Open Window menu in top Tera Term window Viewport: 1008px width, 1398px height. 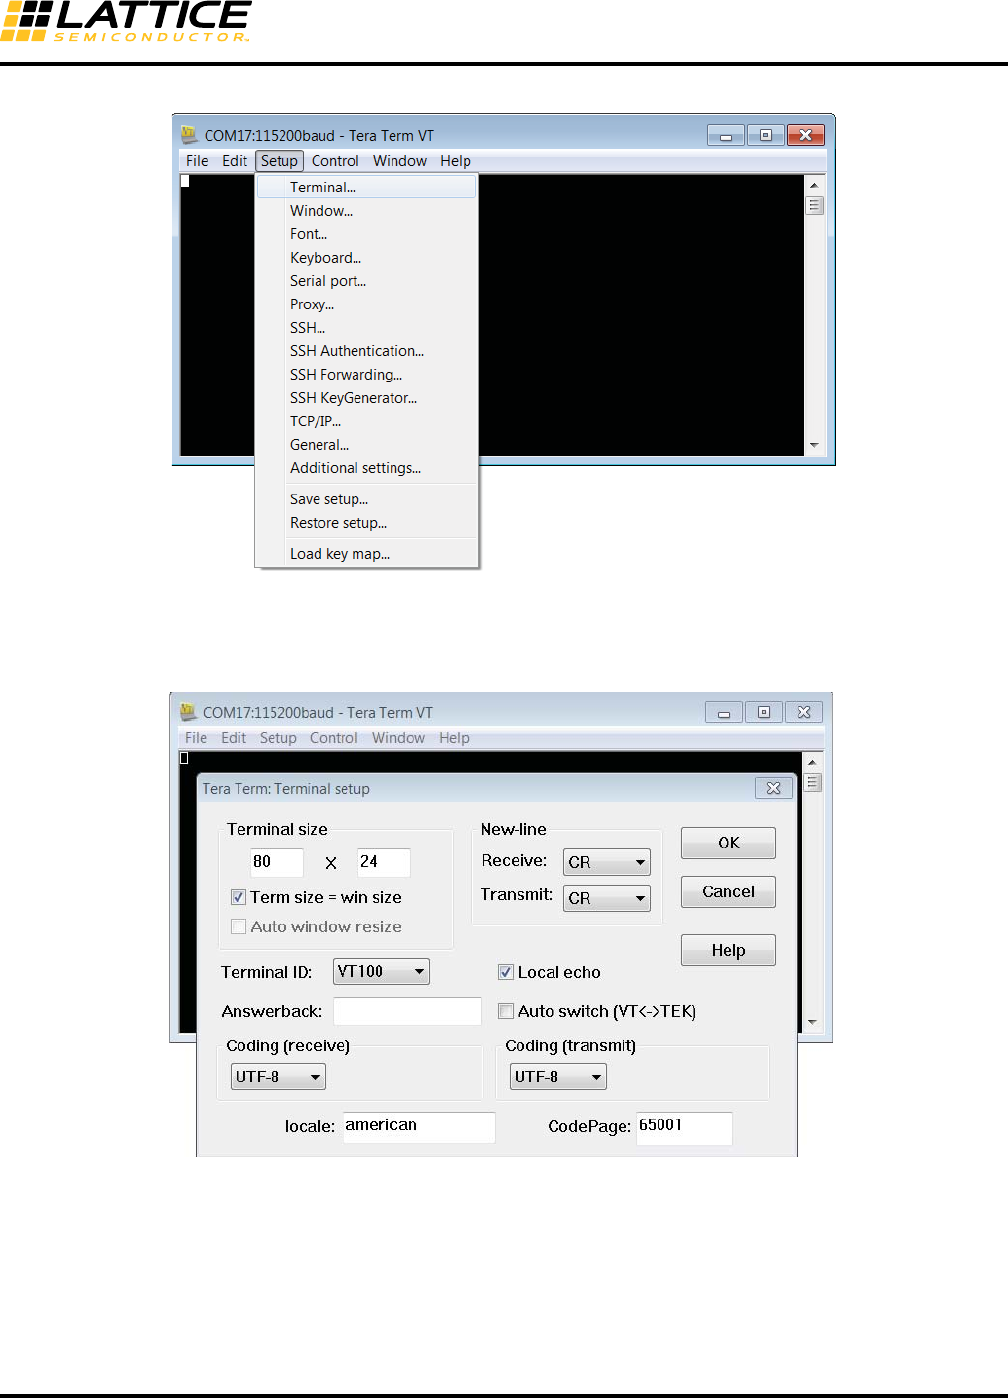pos(400,161)
